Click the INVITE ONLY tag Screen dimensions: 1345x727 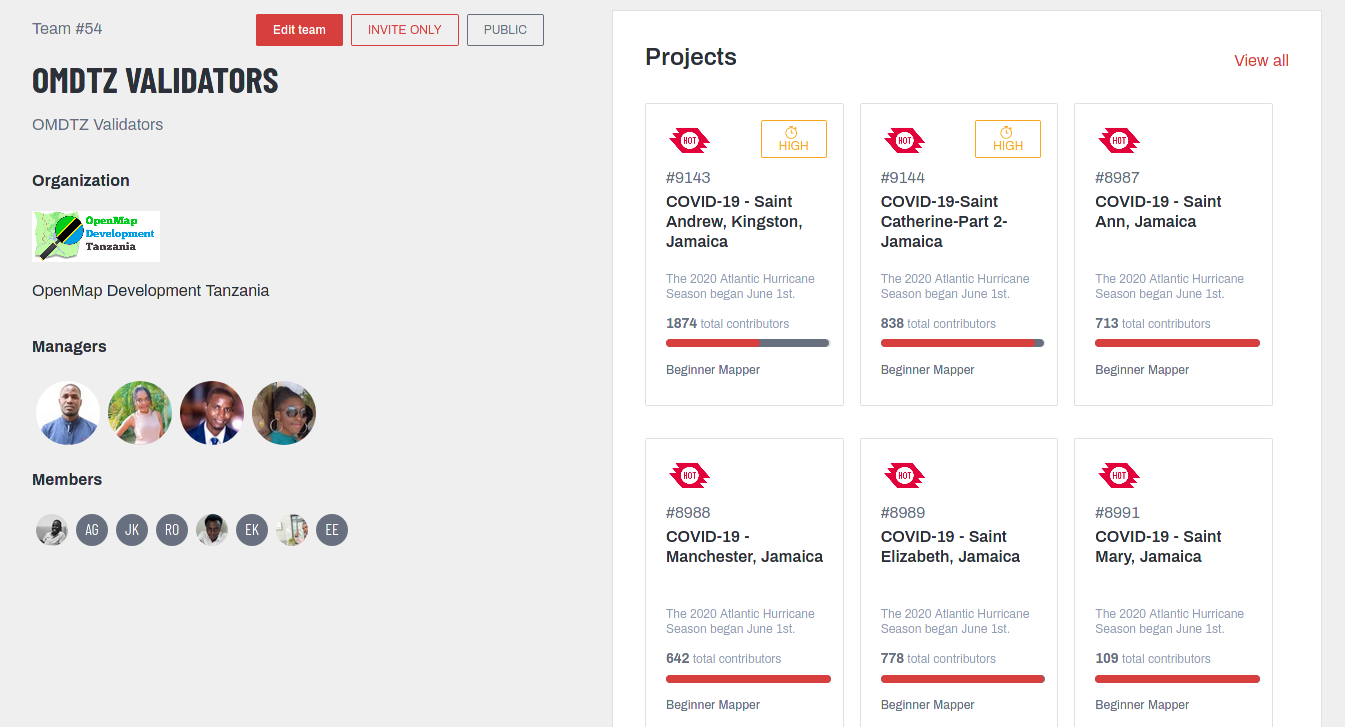tap(405, 30)
